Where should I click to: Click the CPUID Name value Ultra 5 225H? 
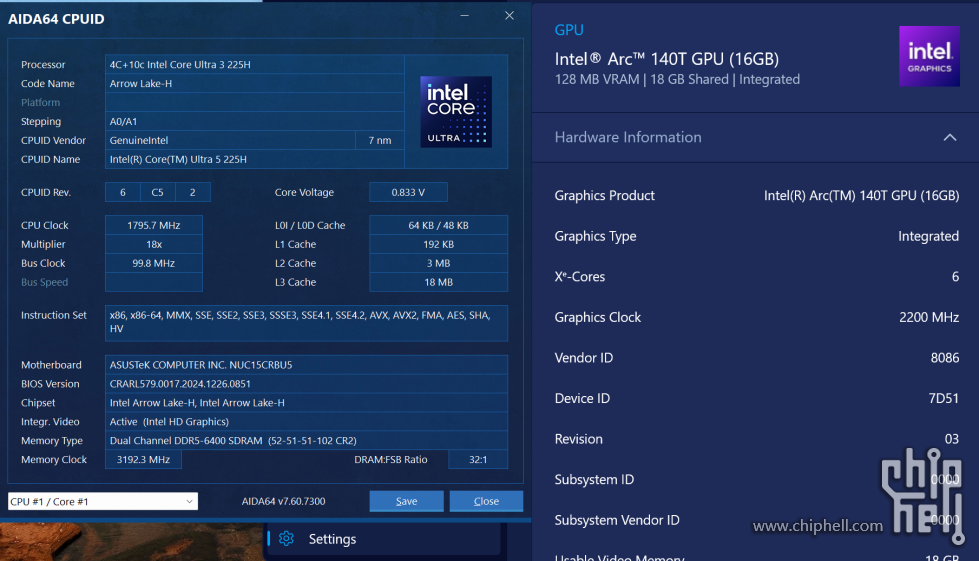(x=255, y=159)
